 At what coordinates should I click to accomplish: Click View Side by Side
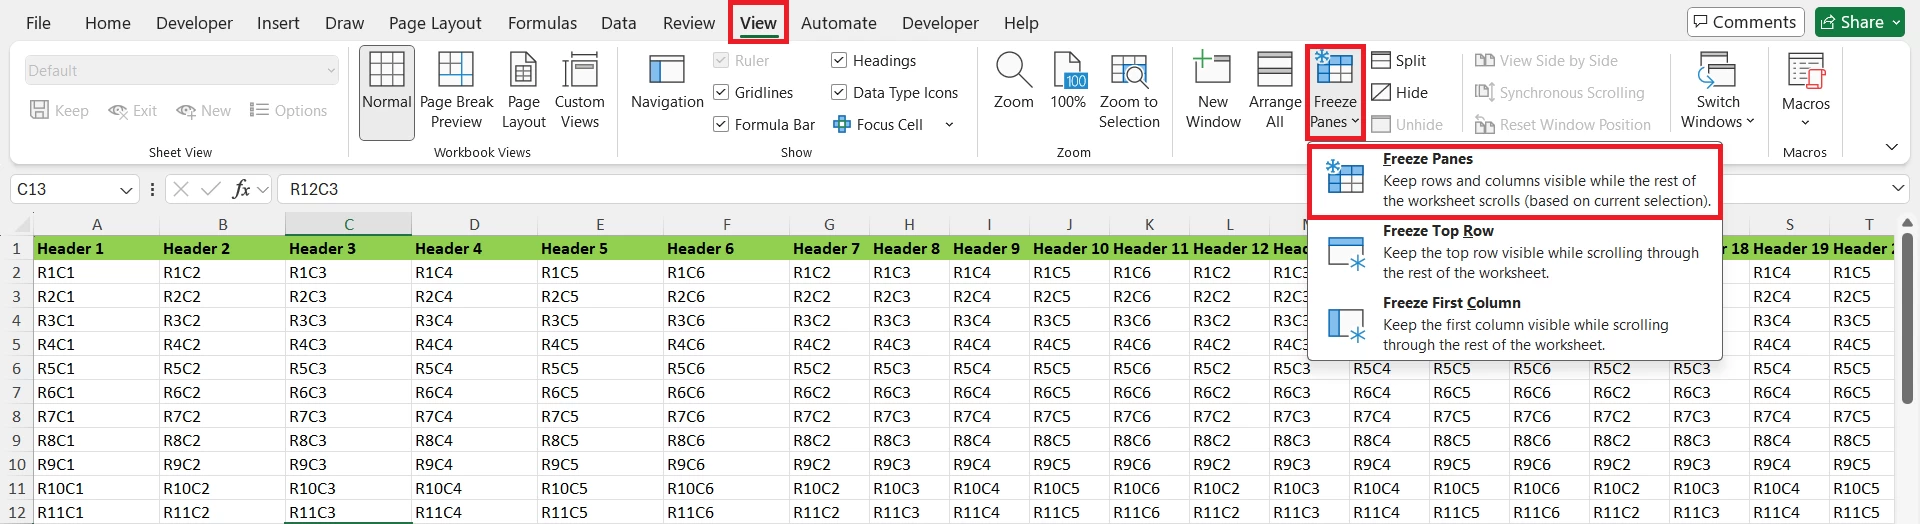[x=1546, y=61]
